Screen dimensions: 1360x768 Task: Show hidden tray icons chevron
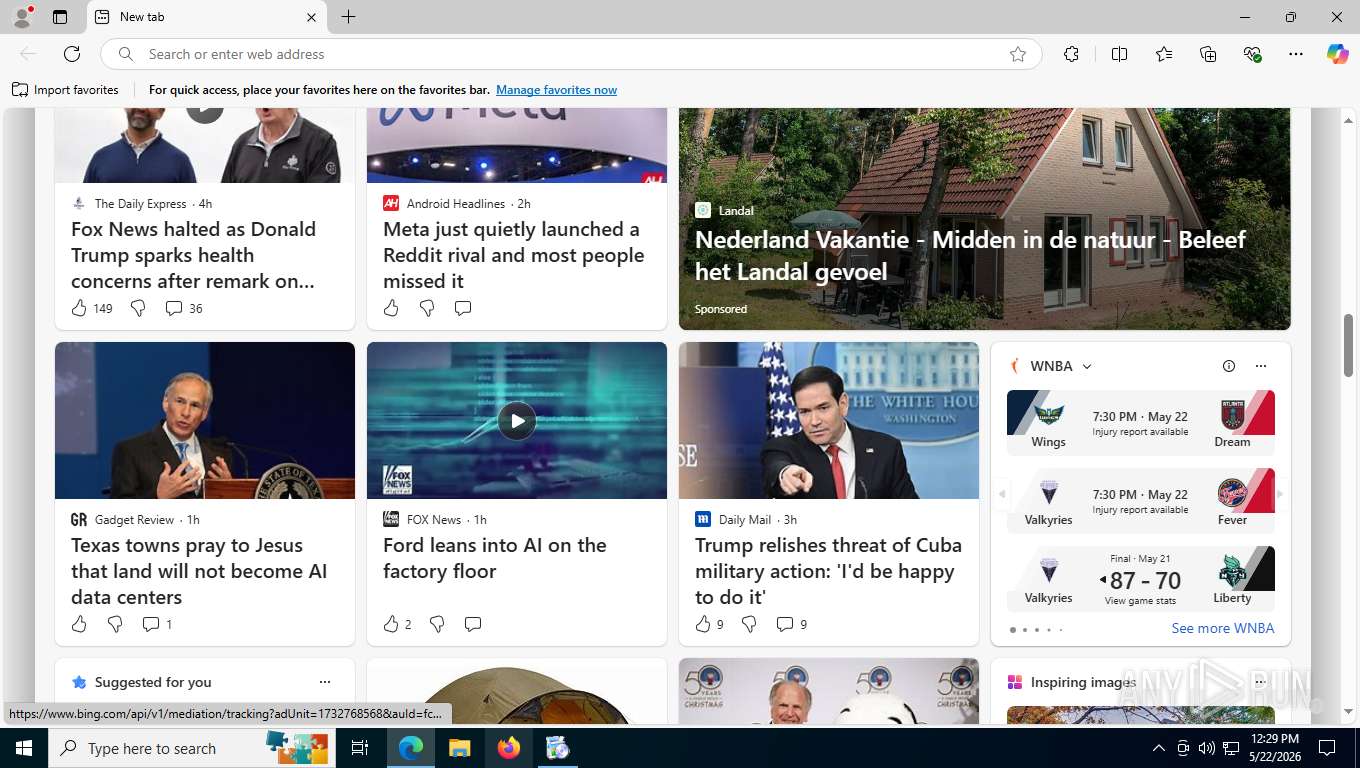pyautogui.click(x=1159, y=748)
